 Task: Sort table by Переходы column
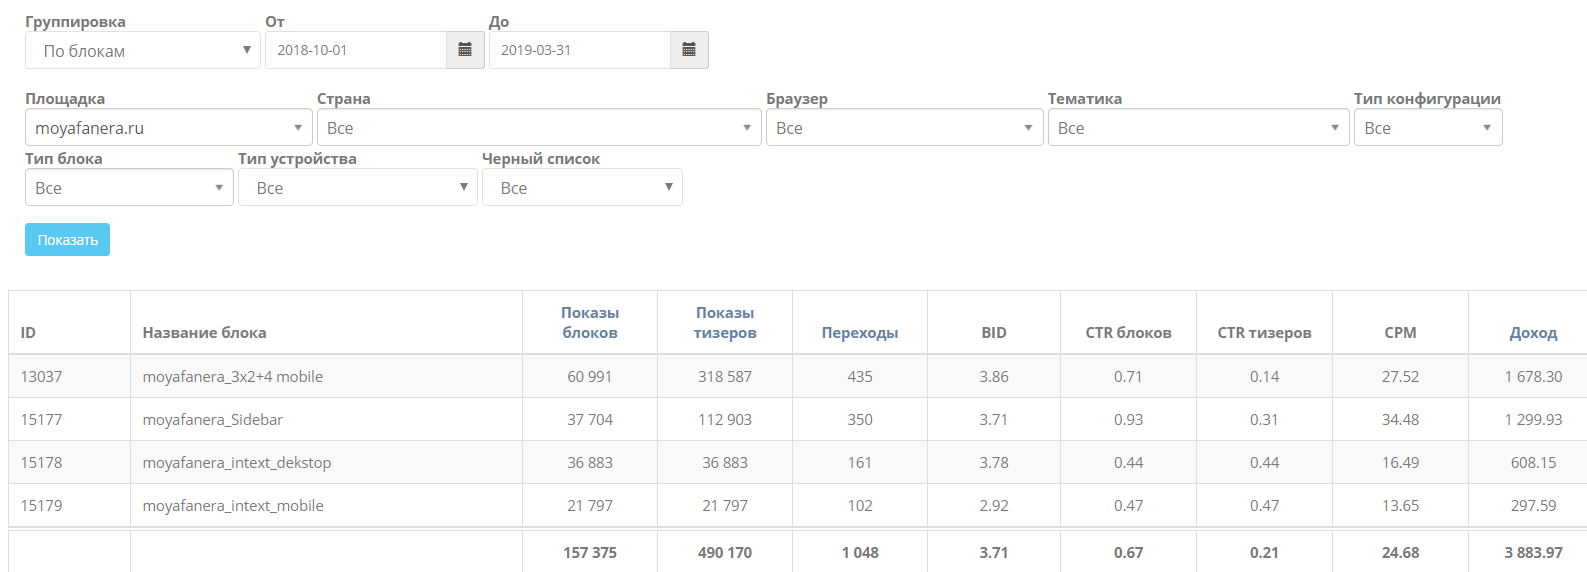(860, 333)
